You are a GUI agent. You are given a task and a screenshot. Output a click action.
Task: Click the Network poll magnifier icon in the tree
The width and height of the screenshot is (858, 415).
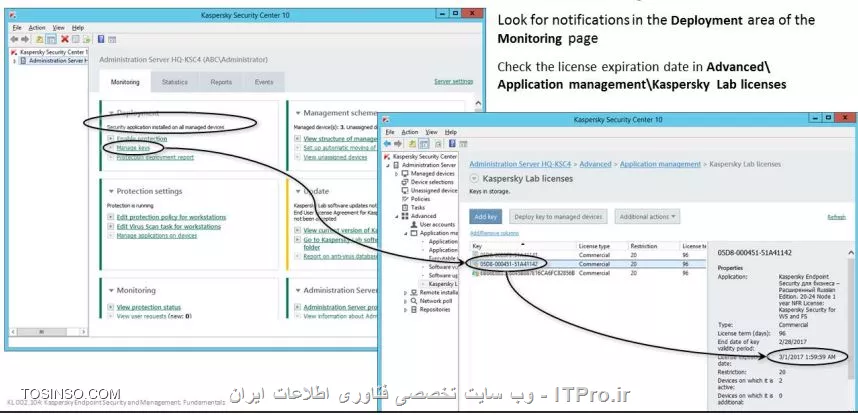point(414,301)
